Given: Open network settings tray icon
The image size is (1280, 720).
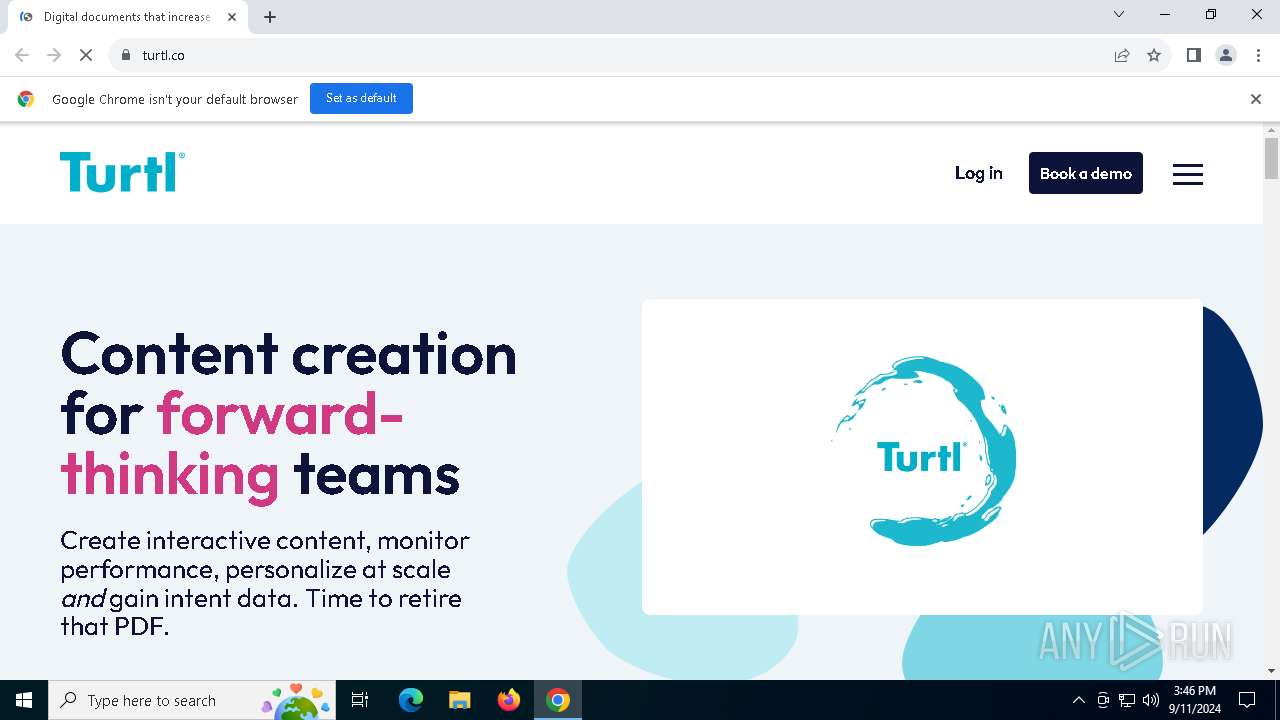Looking at the screenshot, I should click(x=1127, y=700).
